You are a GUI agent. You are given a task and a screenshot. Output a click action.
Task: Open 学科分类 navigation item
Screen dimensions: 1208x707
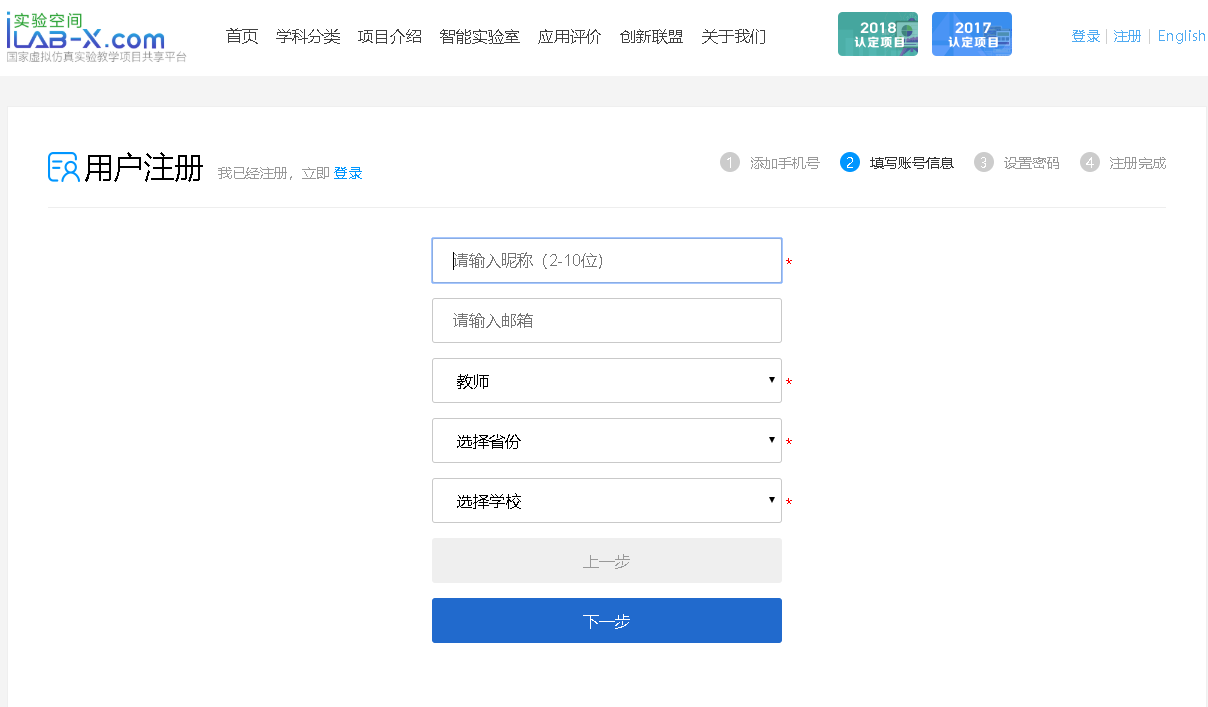coord(308,37)
